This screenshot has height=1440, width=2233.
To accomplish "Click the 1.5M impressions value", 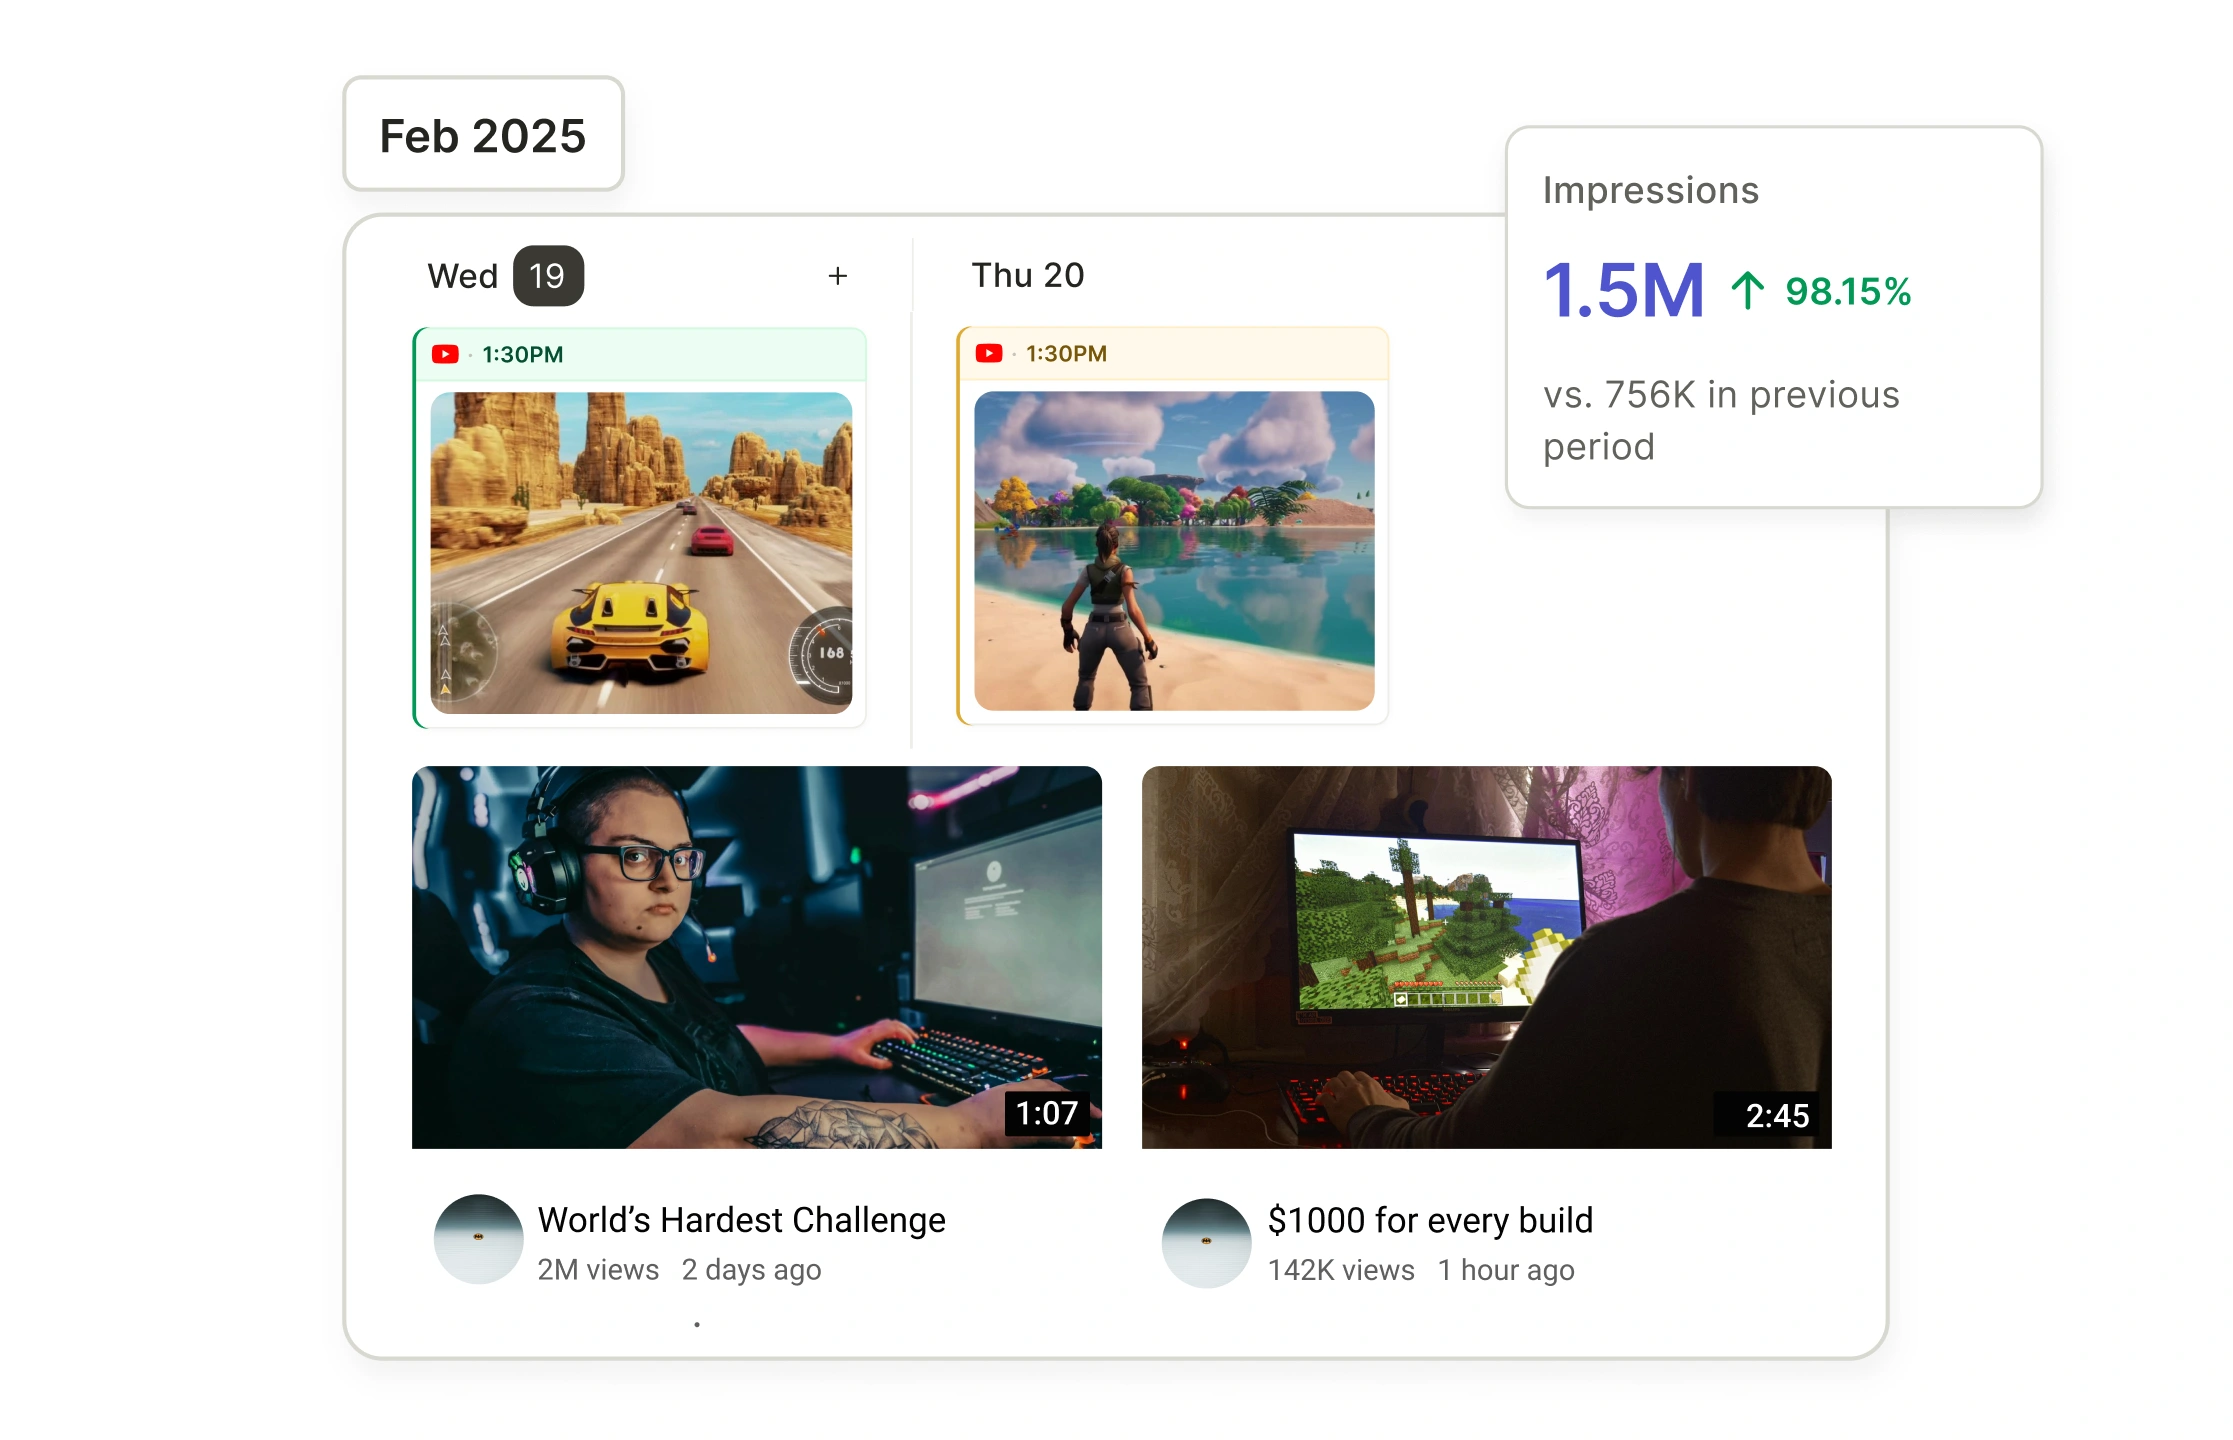I will 1623,291.
